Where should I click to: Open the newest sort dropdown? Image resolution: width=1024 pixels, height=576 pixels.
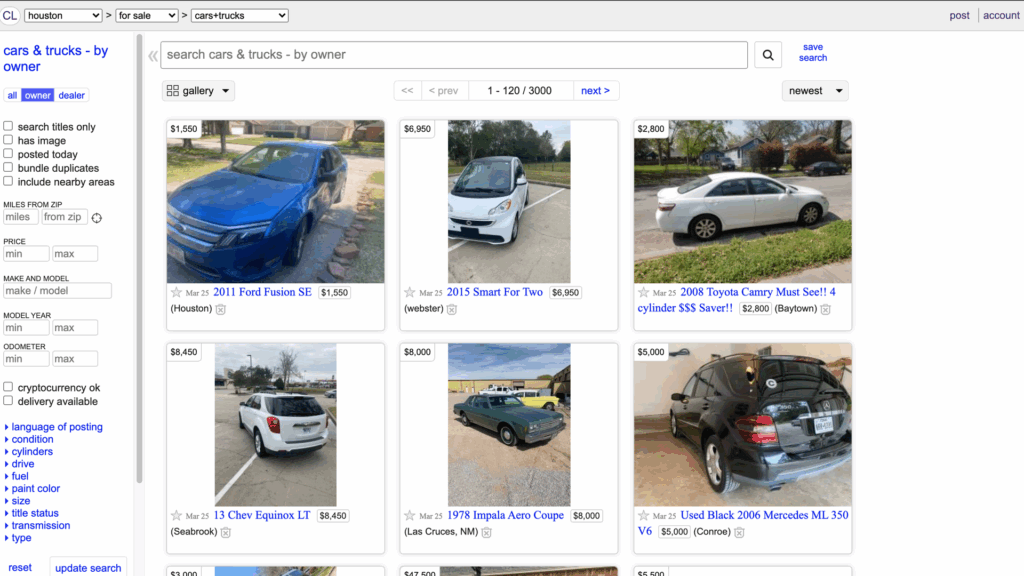pos(815,91)
